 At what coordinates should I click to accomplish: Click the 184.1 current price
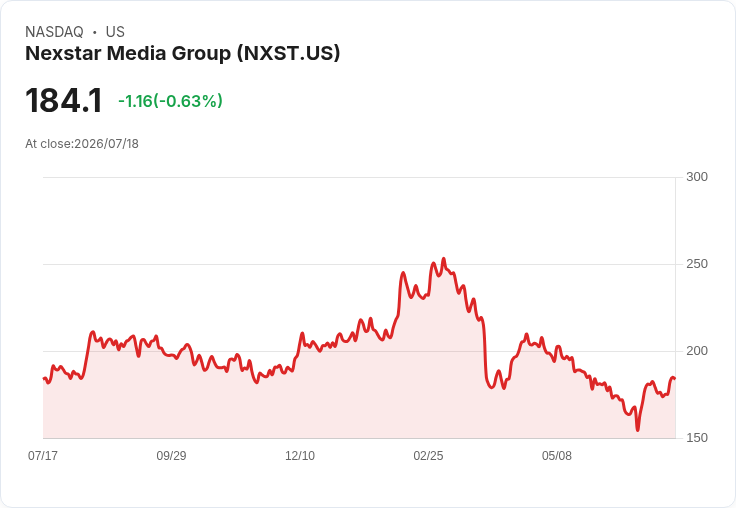point(63,100)
